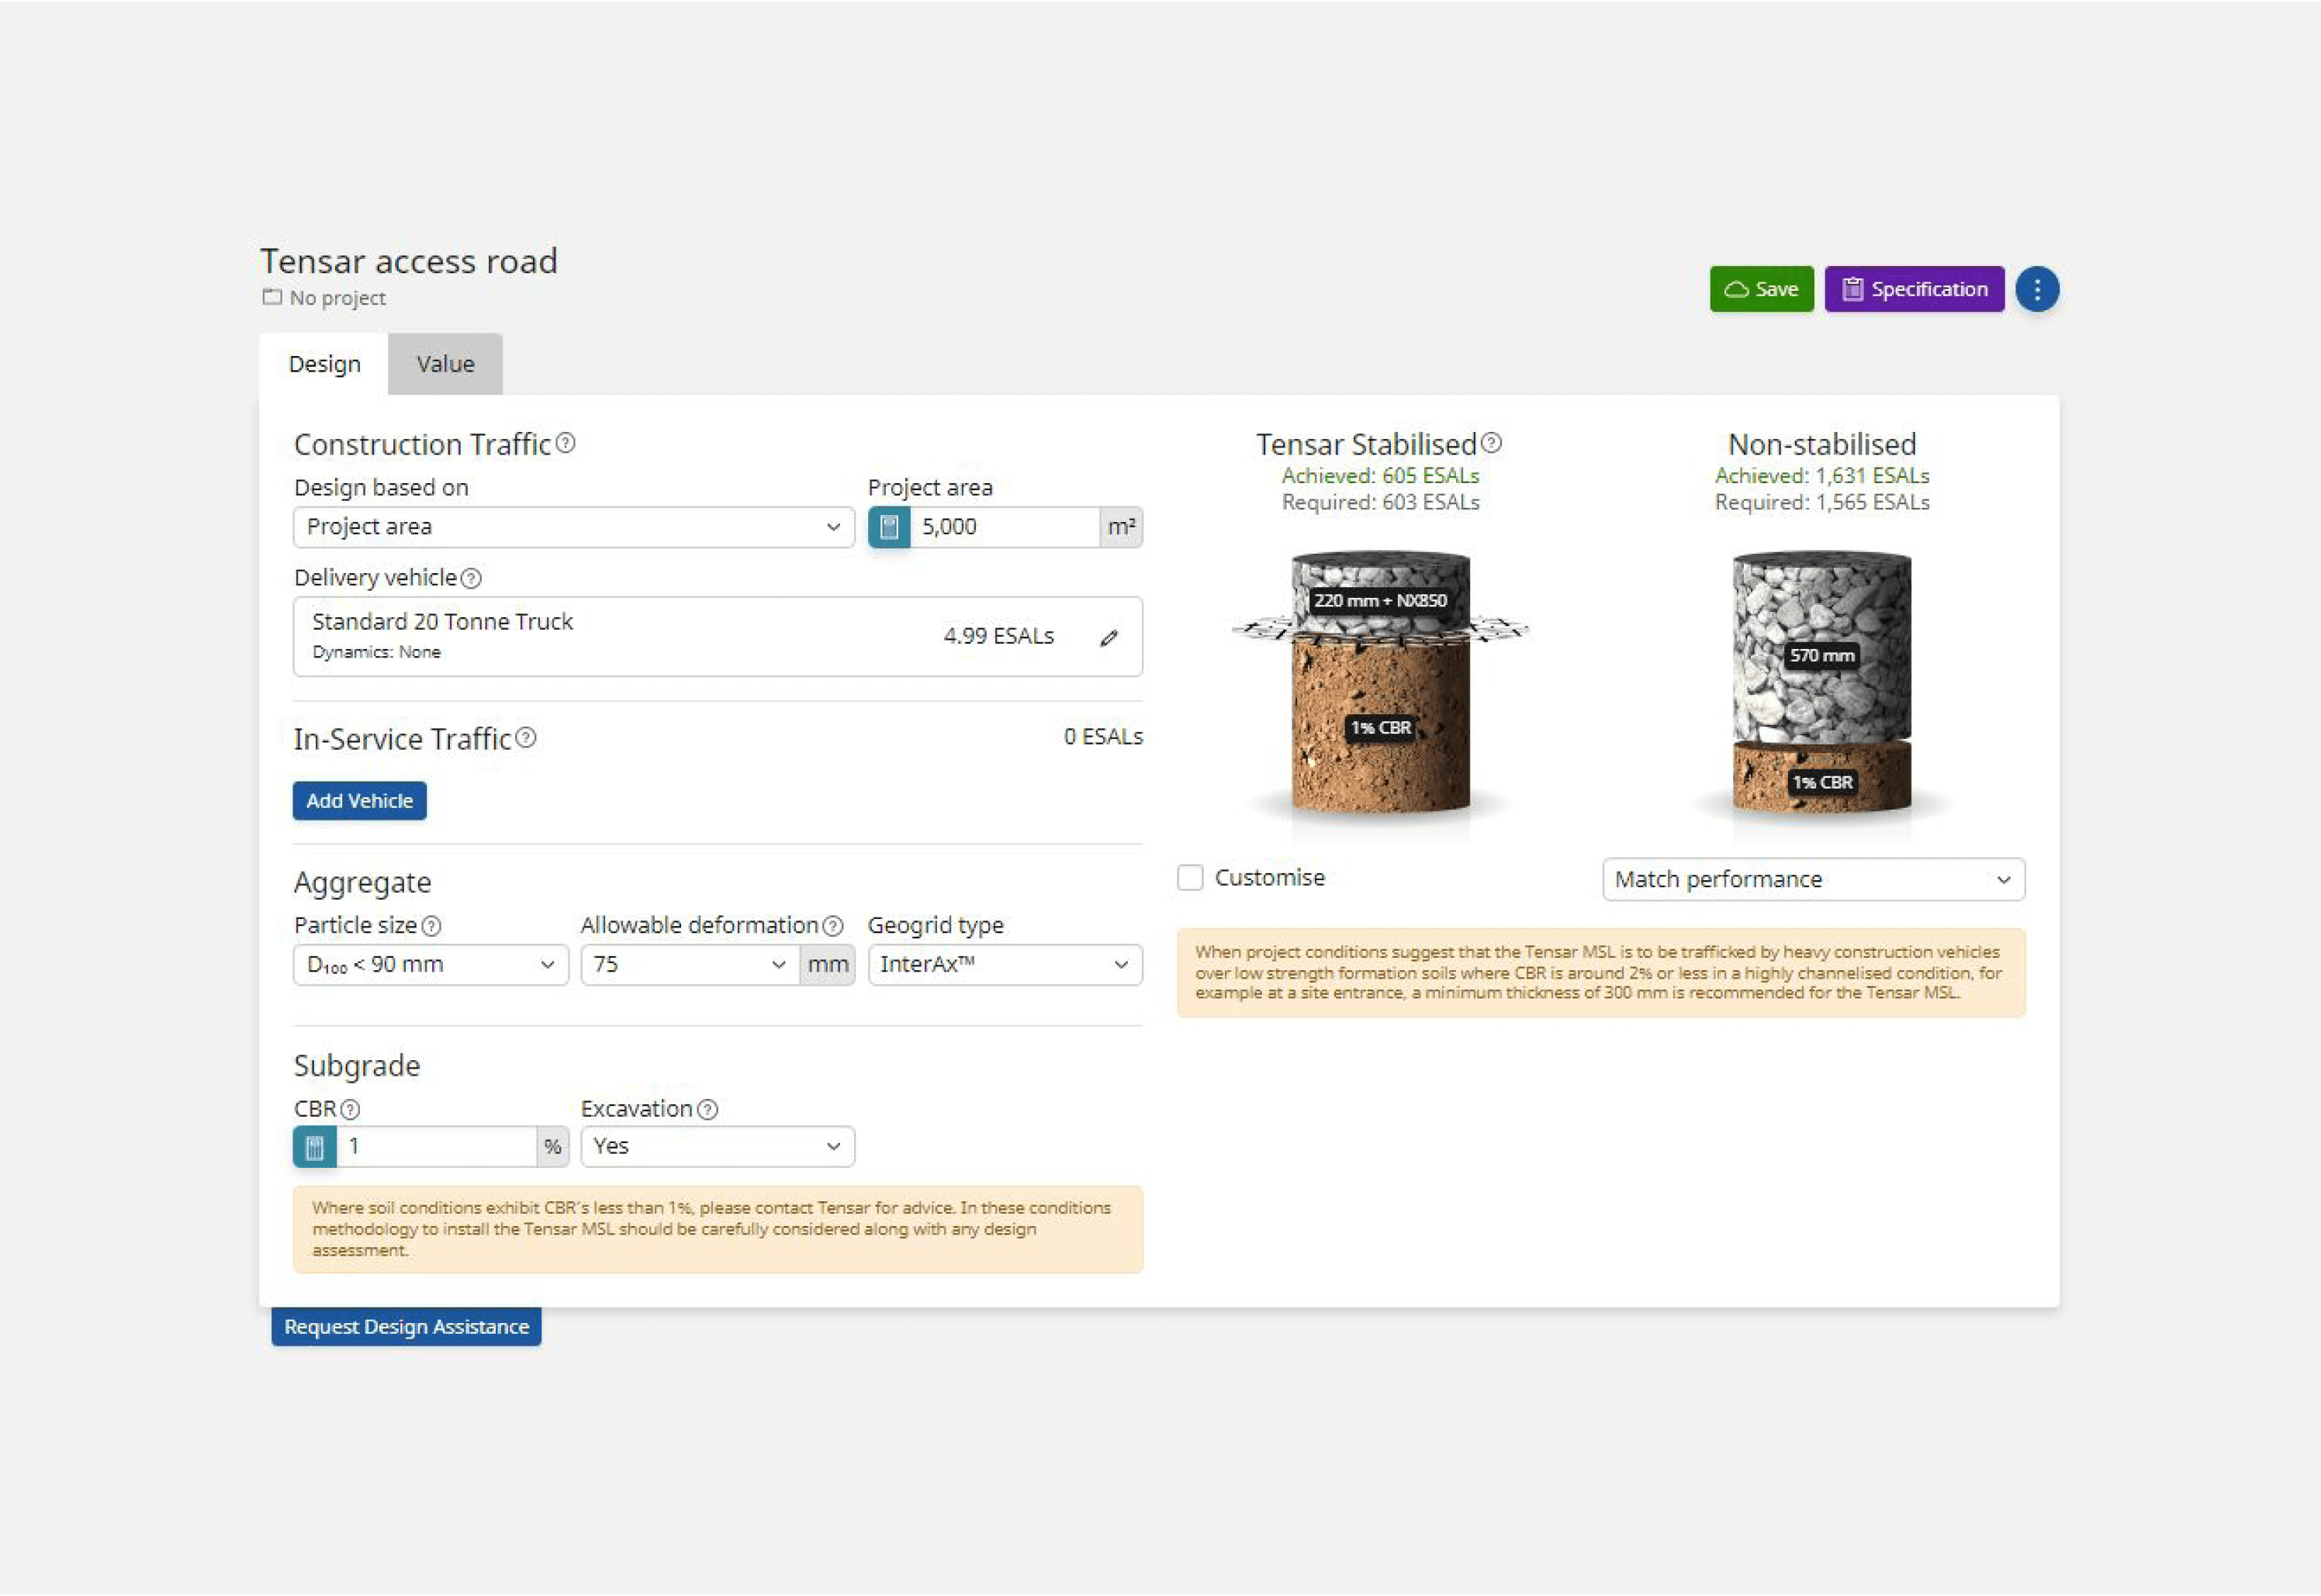Click the Project area 5,000 input field
2321x1596 pixels.
click(1004, 527)
